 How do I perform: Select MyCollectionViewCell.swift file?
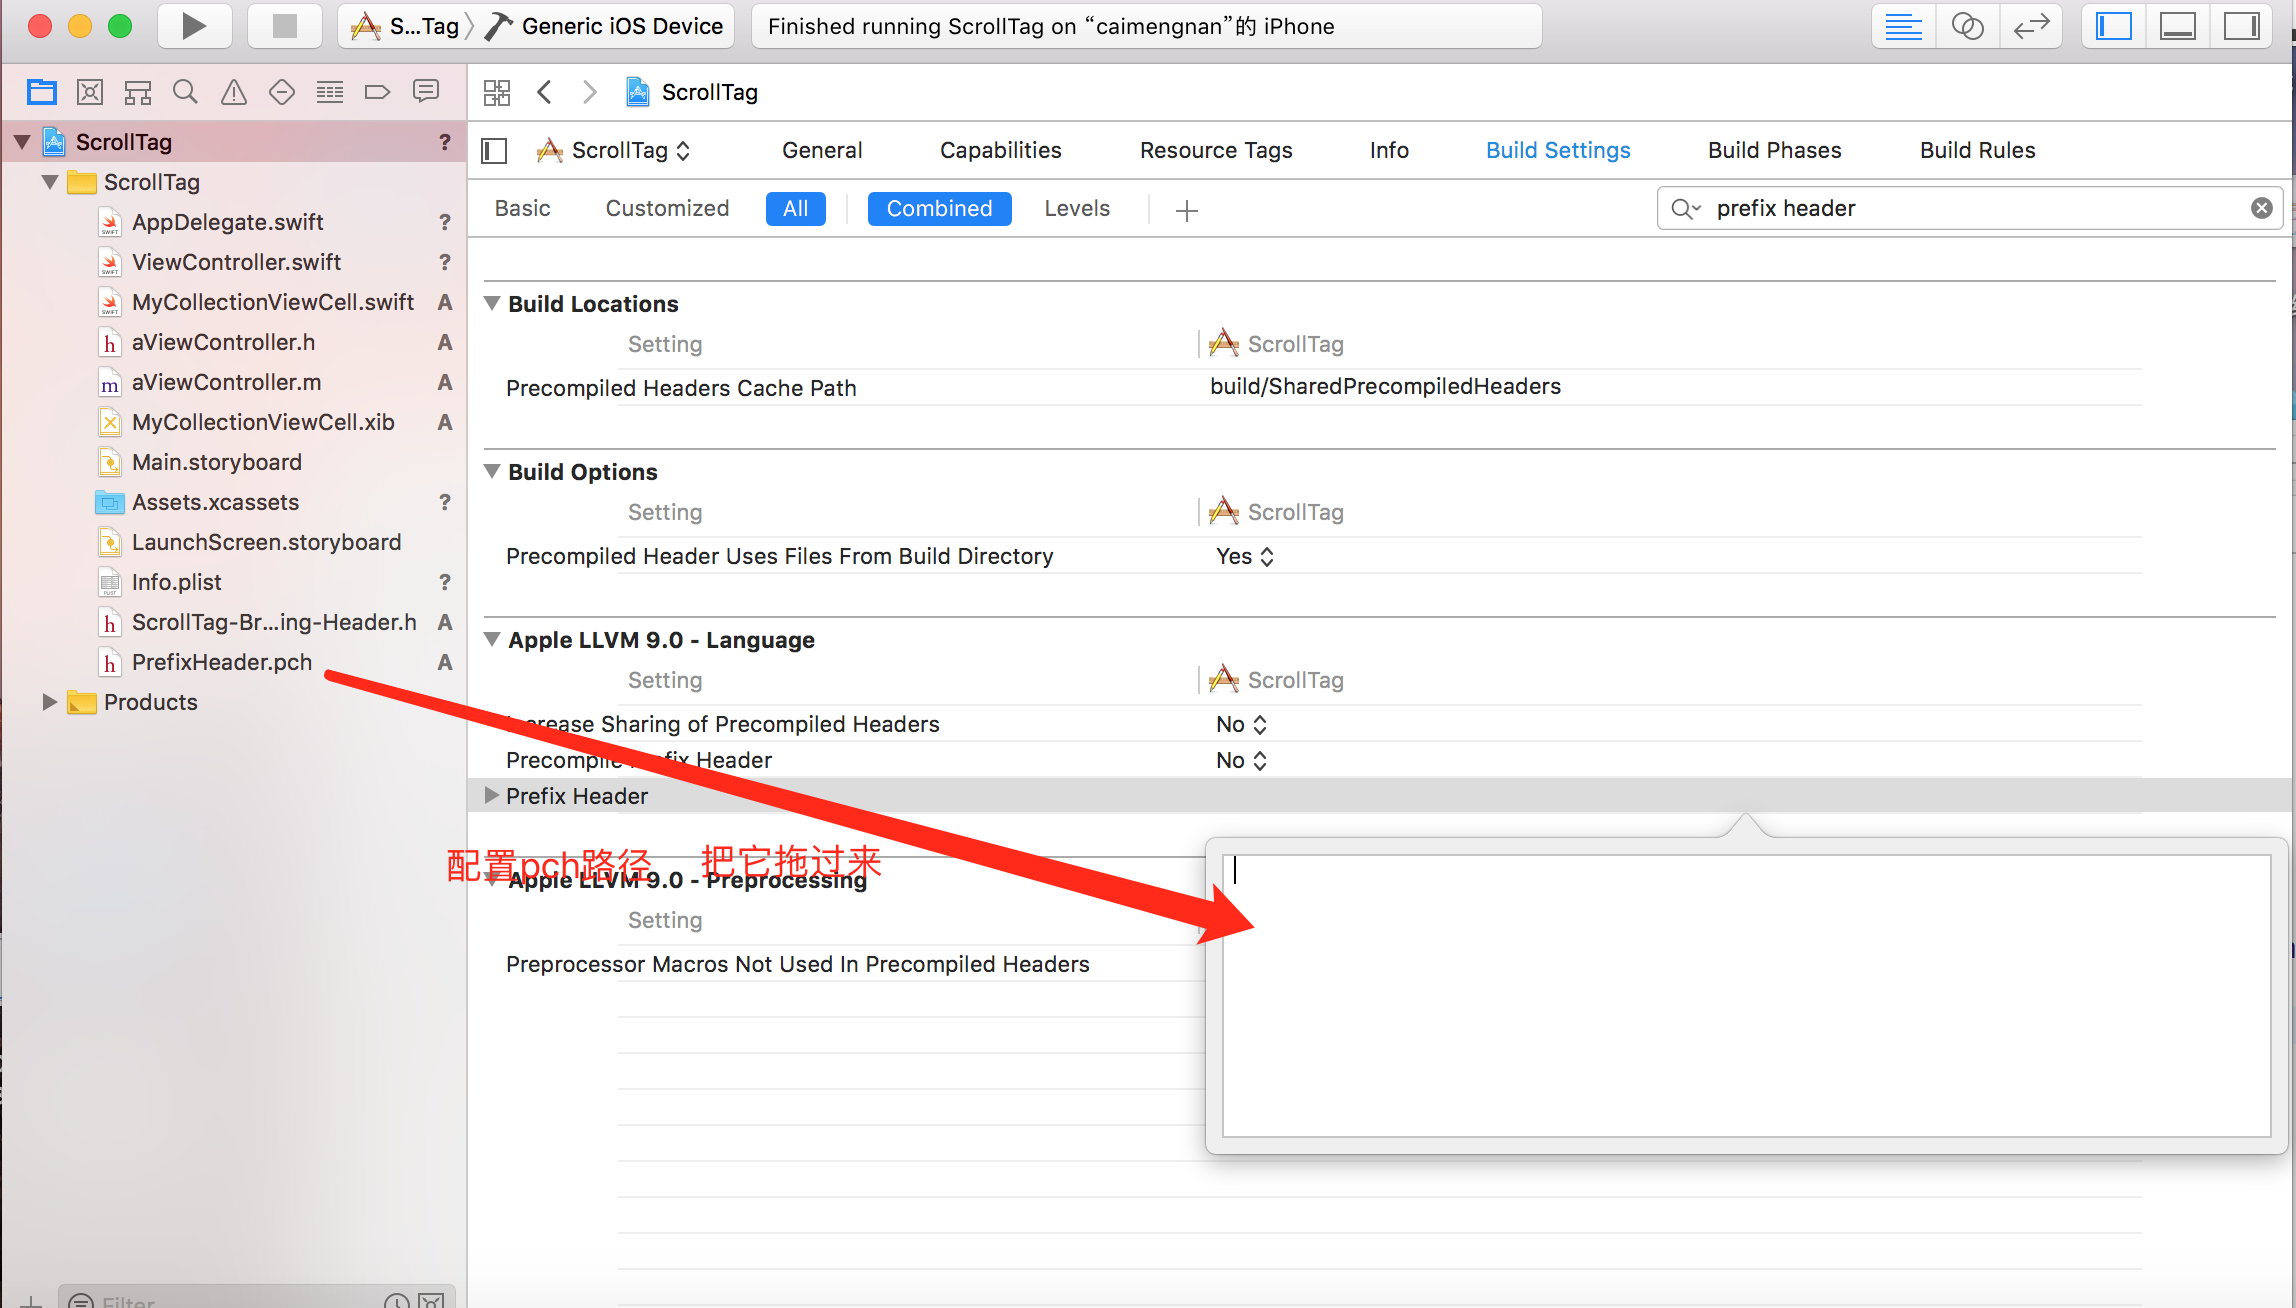point(272,302)
